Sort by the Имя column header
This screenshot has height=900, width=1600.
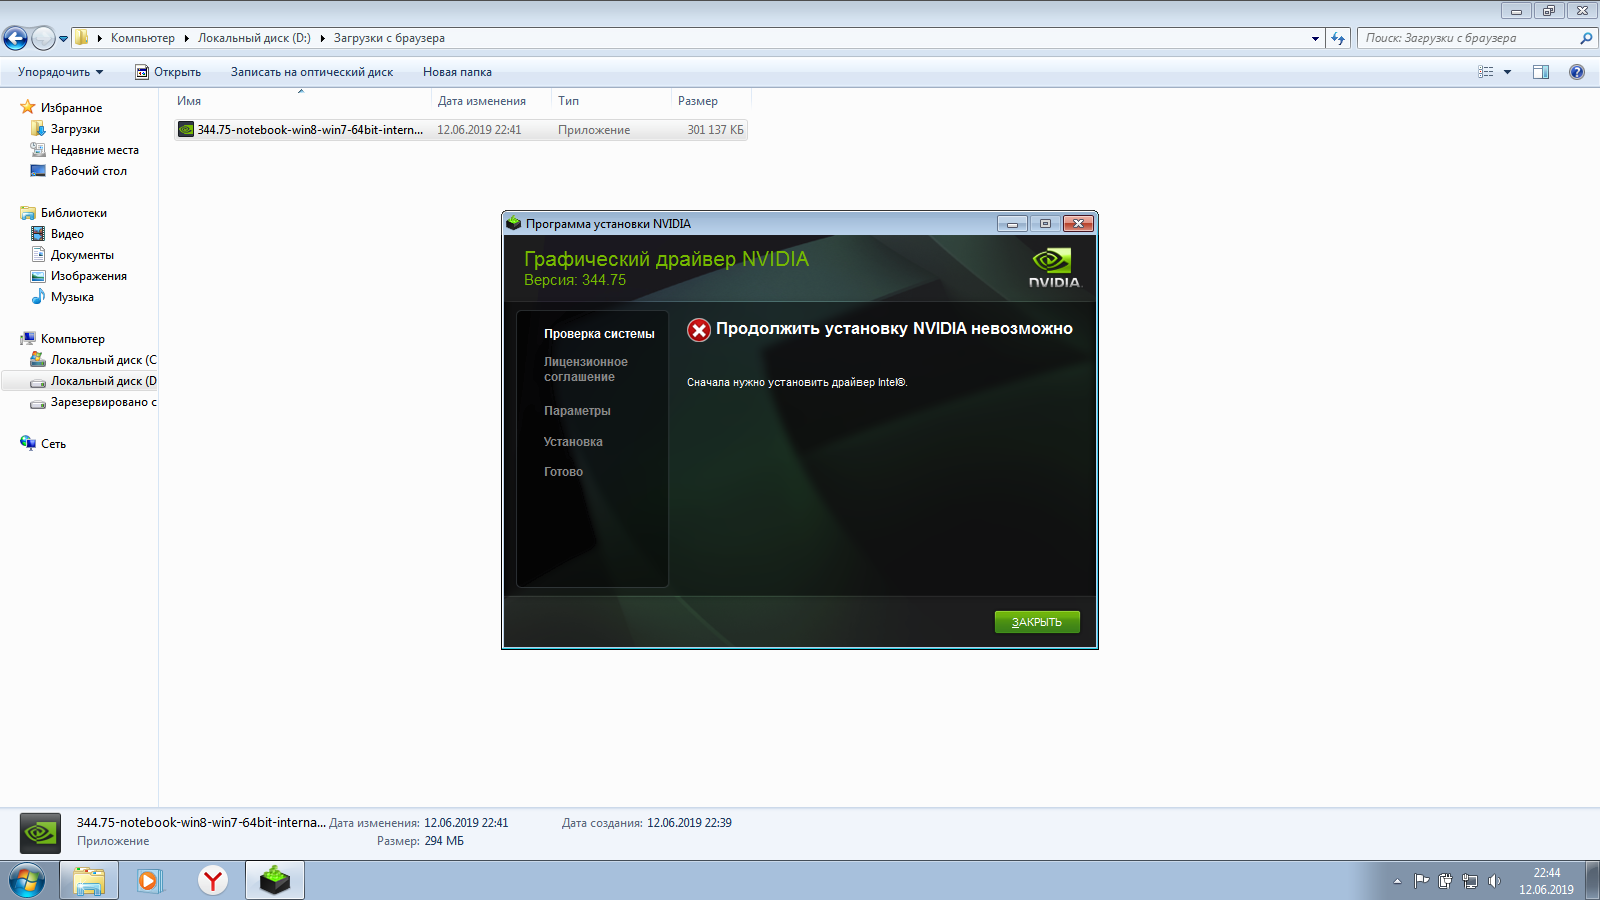[x=301, y=101]
